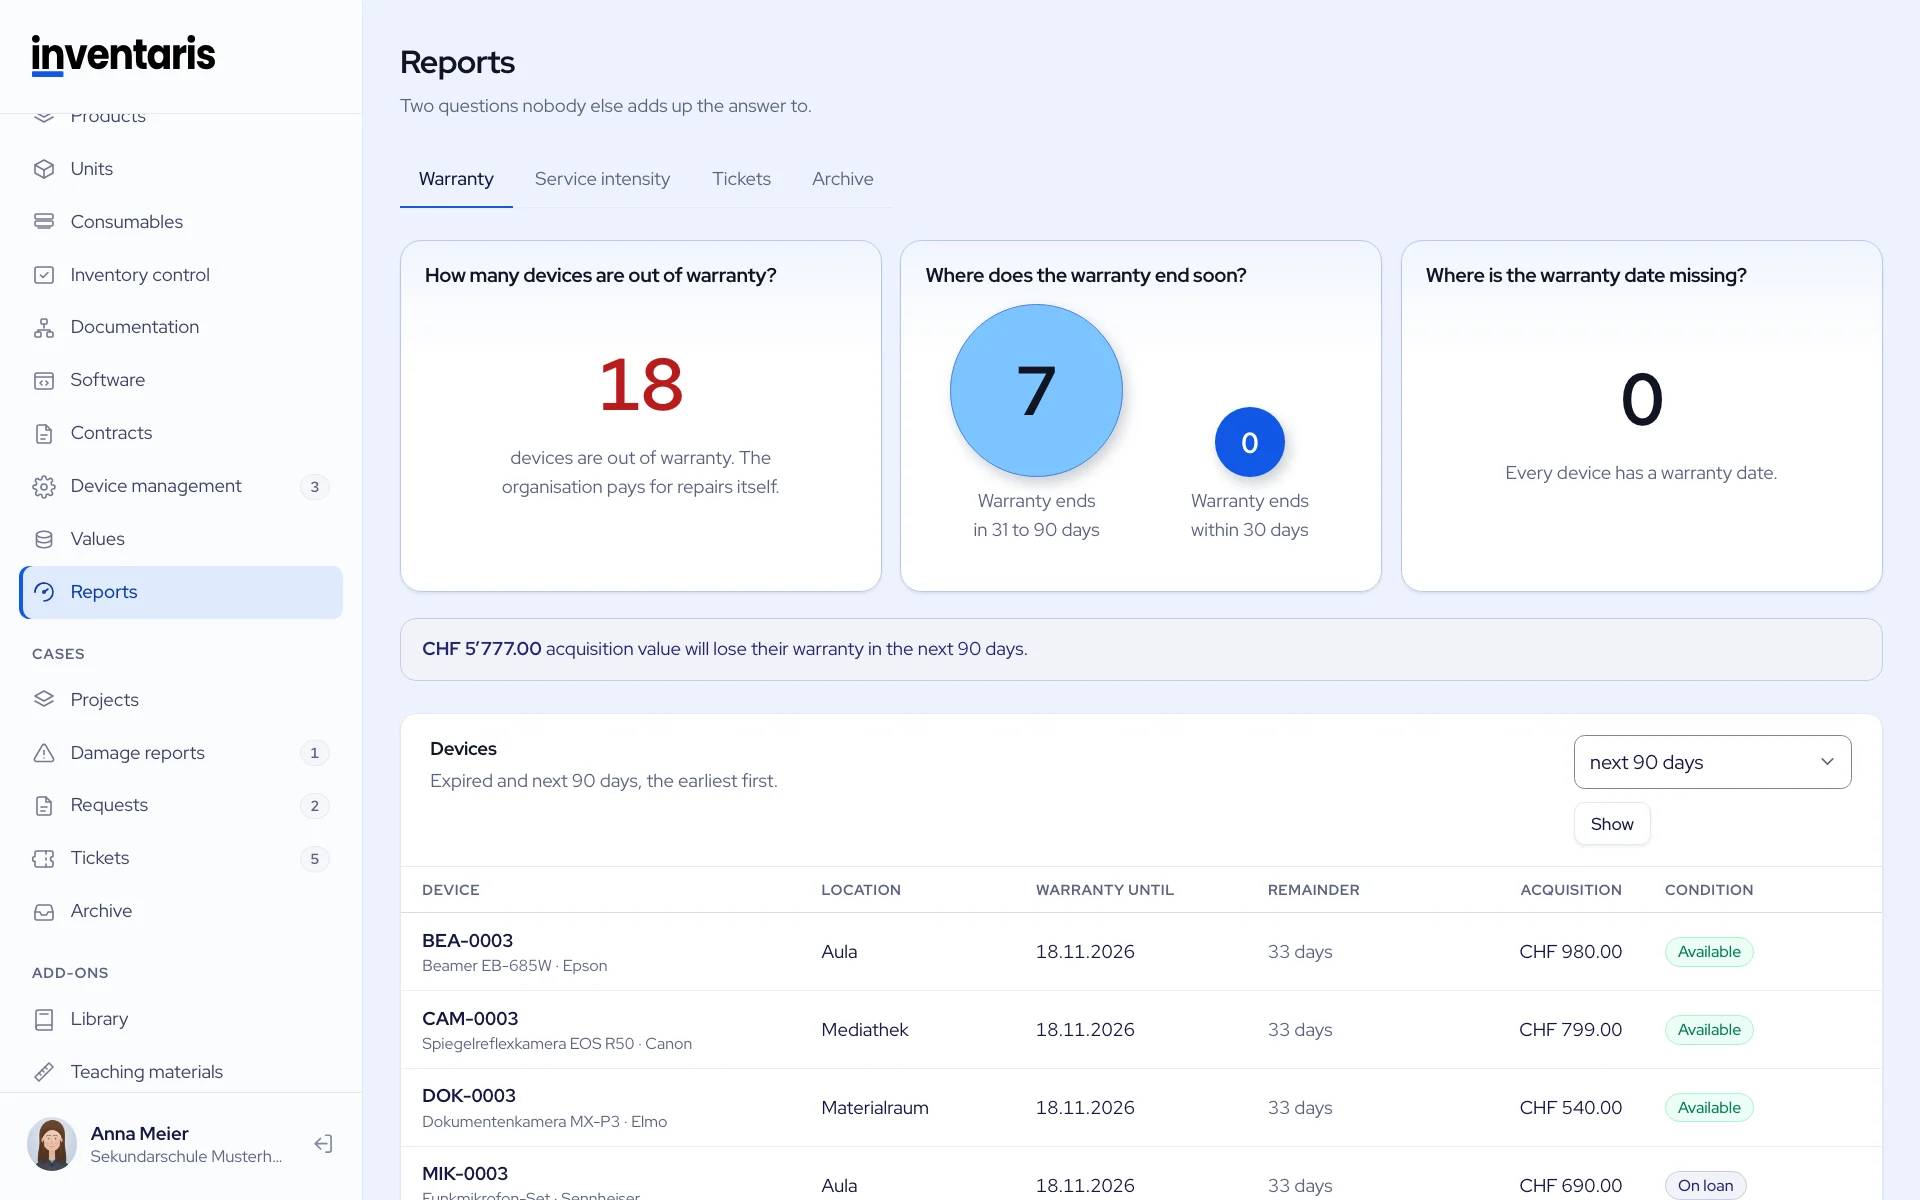The width and height of the screenshot is (1920, 1200).
Task: Click the MIK-0003 device name
Action: click(x=465, y=1174)
